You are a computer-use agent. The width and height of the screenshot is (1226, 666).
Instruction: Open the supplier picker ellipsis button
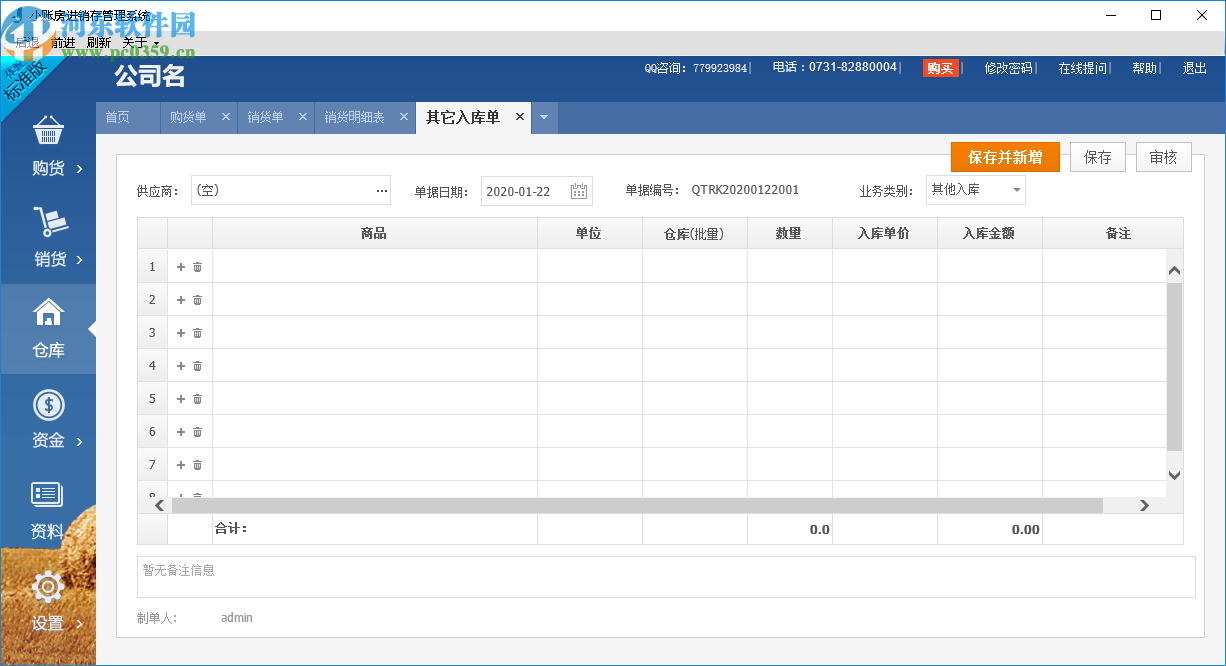380,190
